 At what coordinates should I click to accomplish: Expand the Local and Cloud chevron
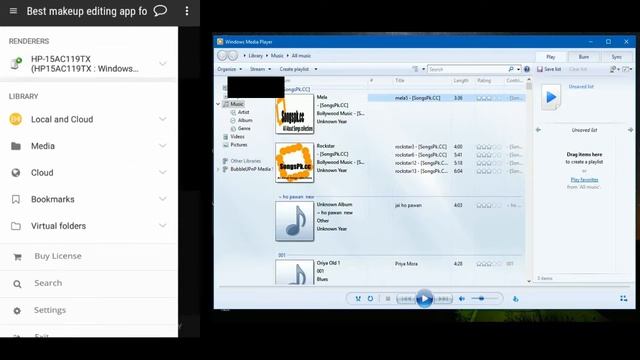click(163, 119)
